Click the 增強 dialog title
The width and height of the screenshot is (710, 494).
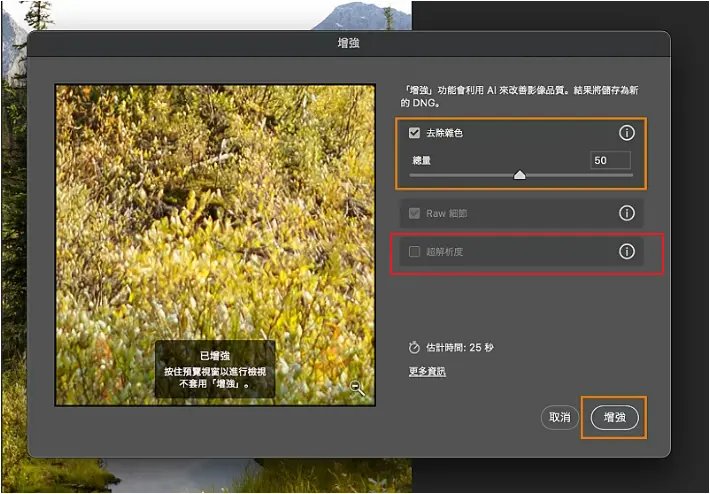pyautogui.click(x=349, y=43)
